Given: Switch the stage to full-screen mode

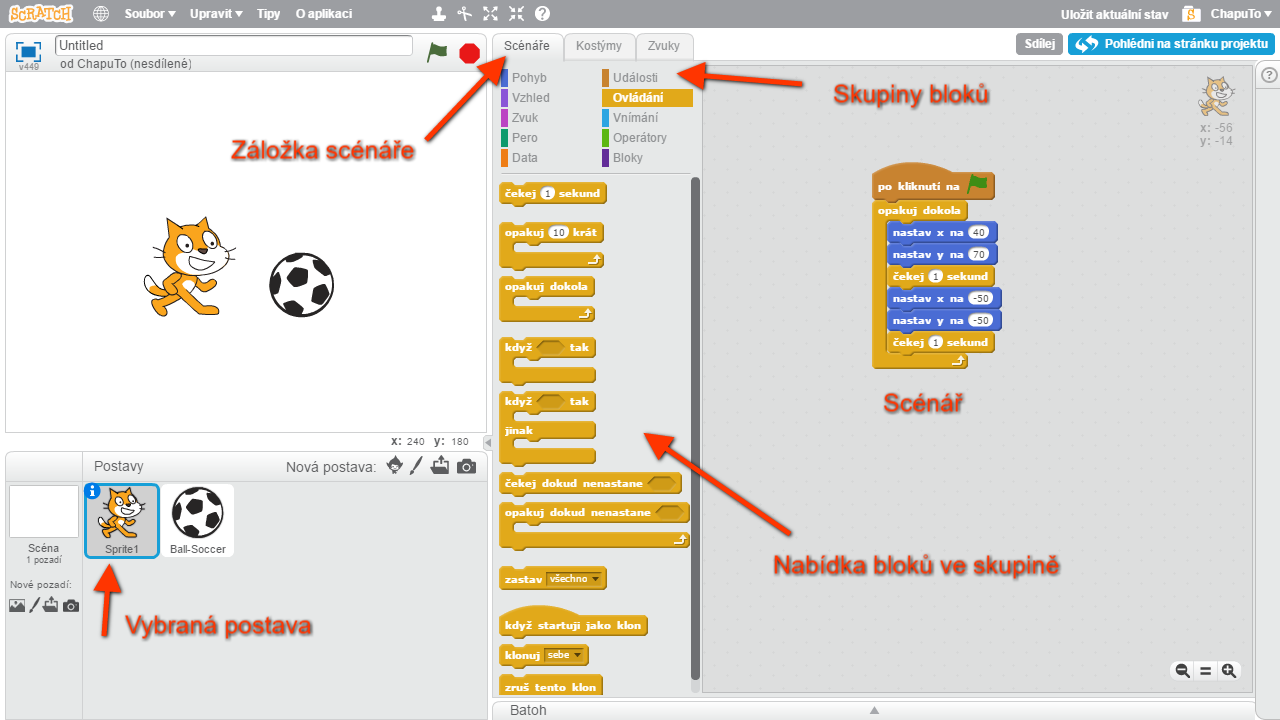Looking at the screenshot, I should click(x=28, y=52).
